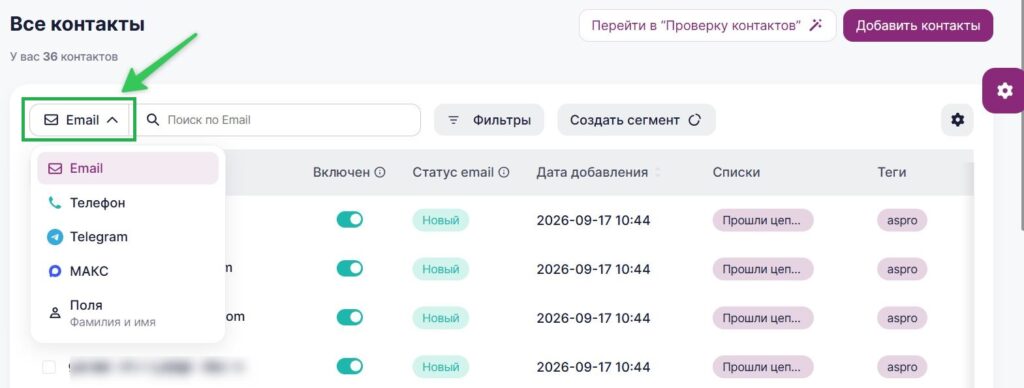
Task: Select Email option in dropdown list
Action: tap(128, 169)
